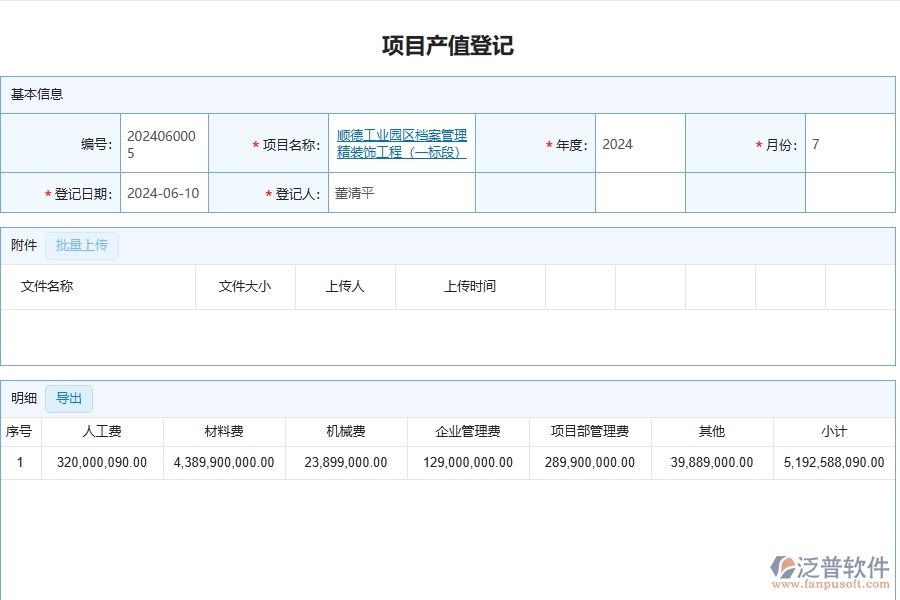
Task: Click the 基本信息 section header
Action: pyautogui.click(x=36, y=94)
